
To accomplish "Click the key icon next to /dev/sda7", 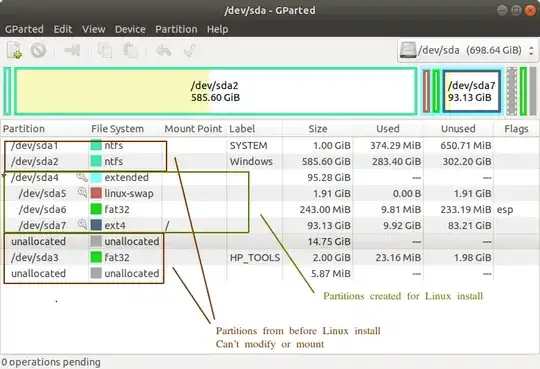I will click(x=82, y=224).
